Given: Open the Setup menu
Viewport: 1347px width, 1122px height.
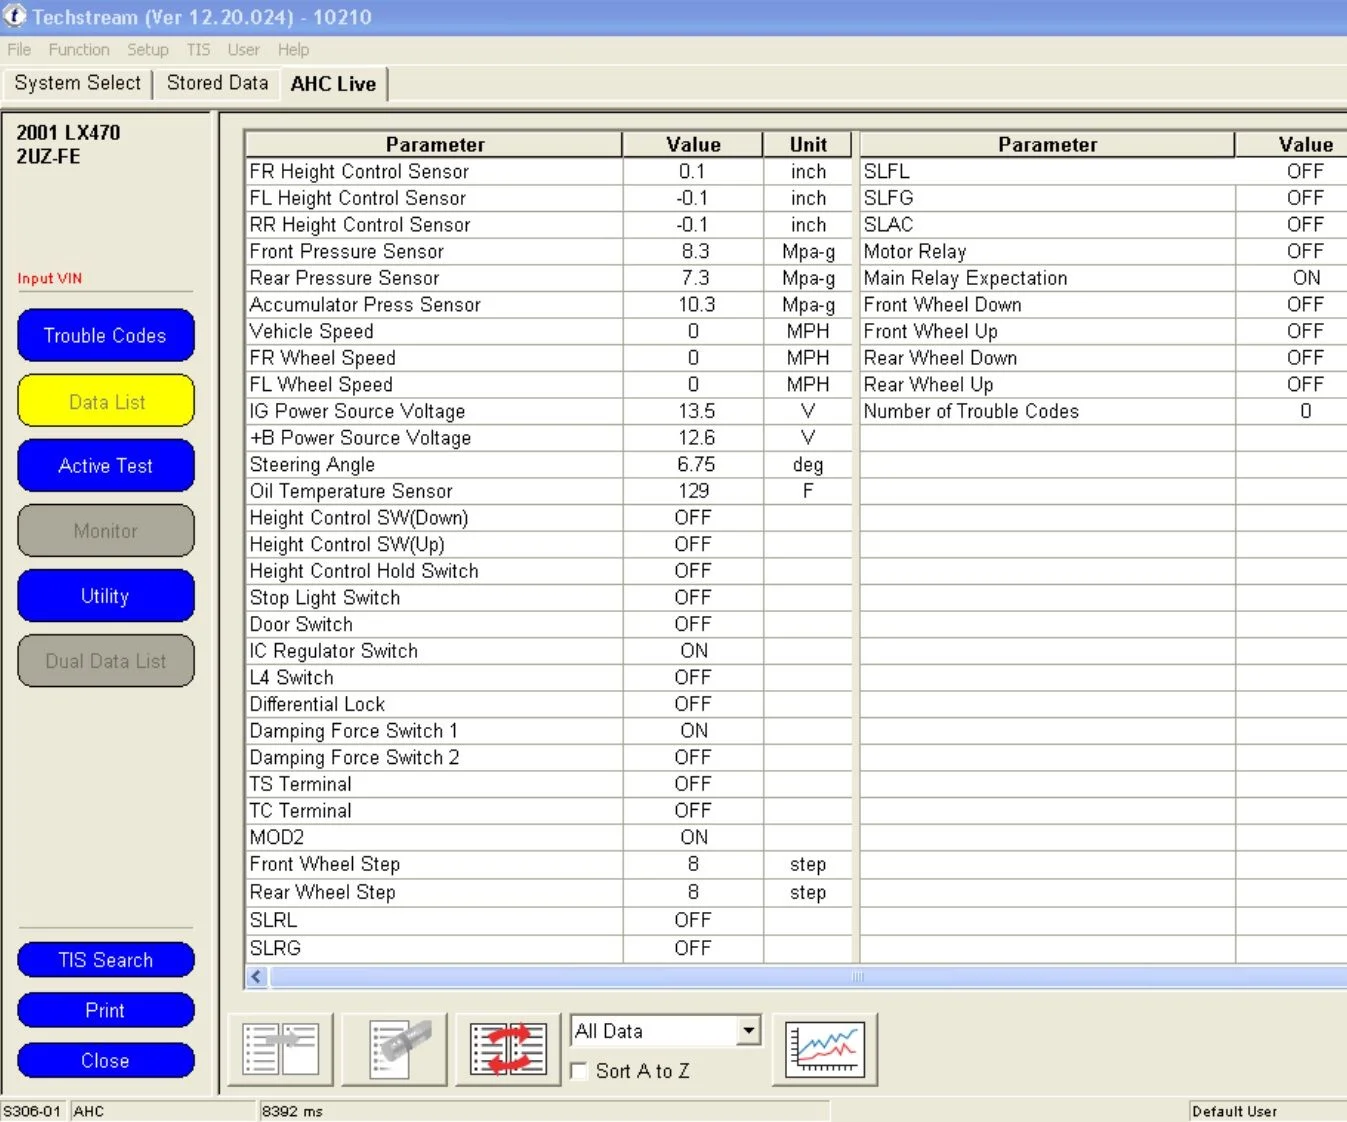Looking at the screenshot, I should (148, 49).
